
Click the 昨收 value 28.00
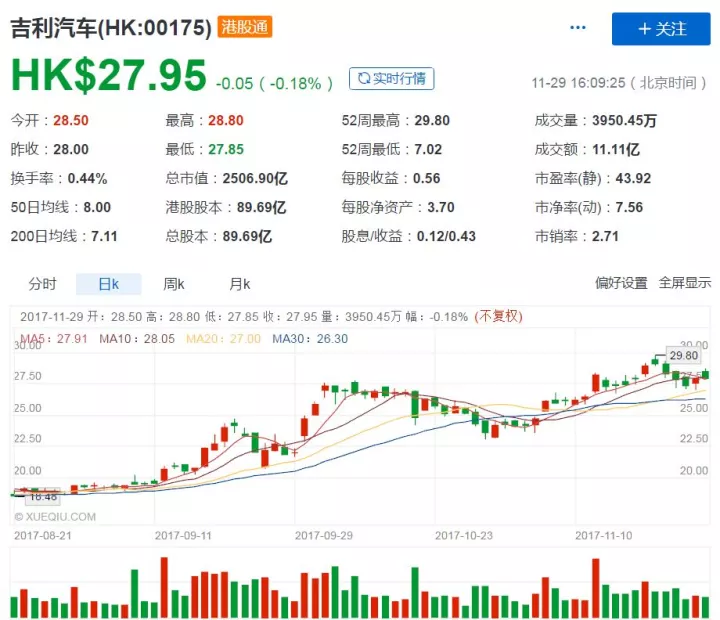click(x=71, y=149)
